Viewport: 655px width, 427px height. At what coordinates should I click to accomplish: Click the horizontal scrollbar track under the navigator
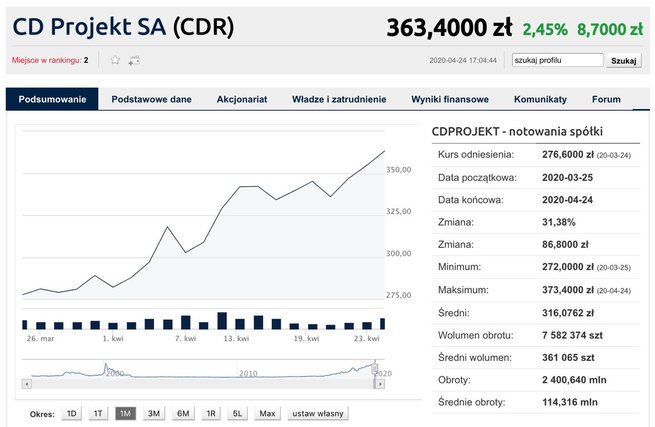203,384
